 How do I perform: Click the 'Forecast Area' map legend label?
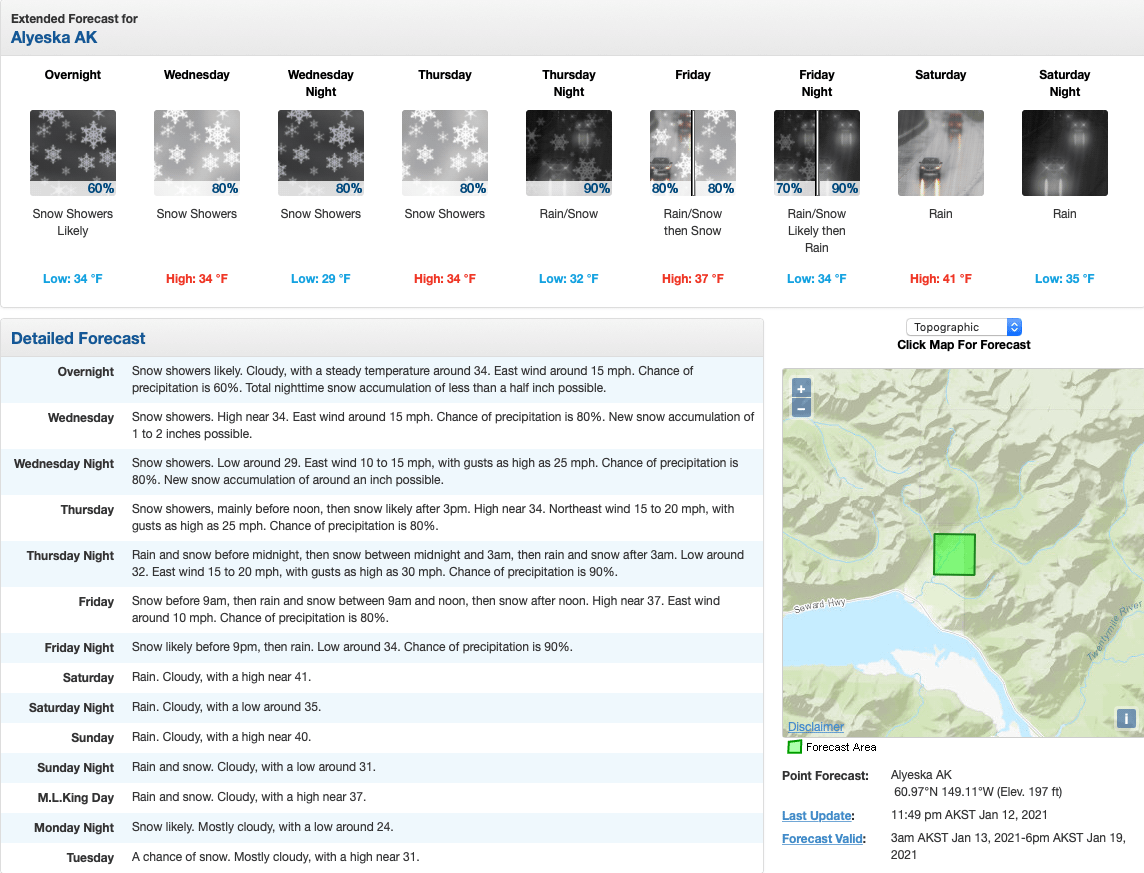(841, 747)
